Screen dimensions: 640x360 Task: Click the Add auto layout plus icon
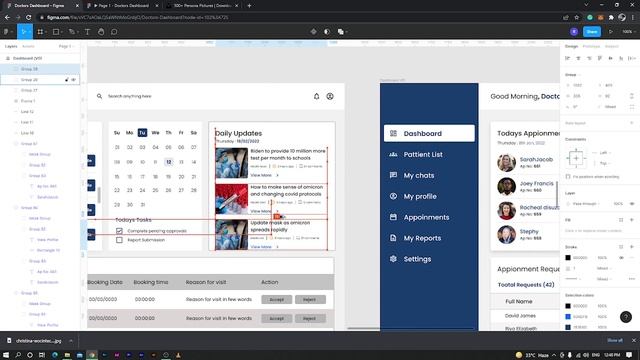(x=631, y=123)
